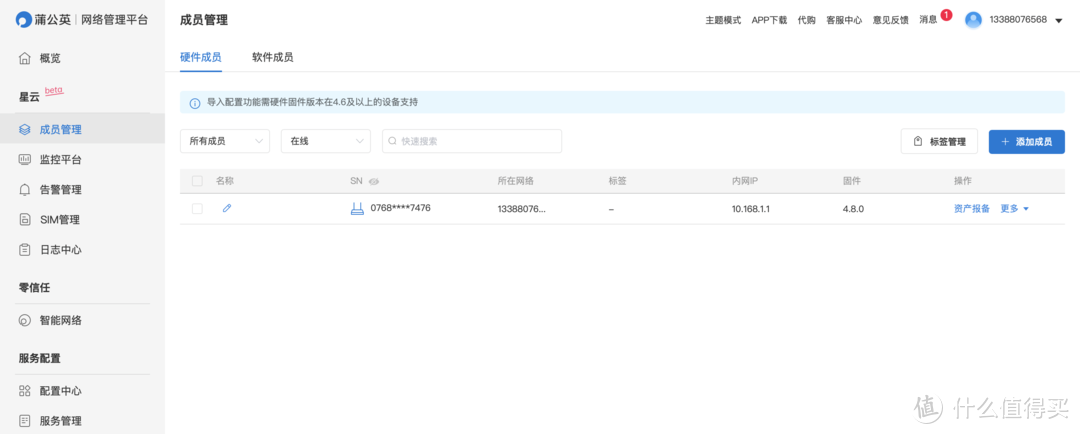Viewport: 1080px width, 434px height.
Task: Click the 蒲公英 logo icon
Action: pos(24,20)
